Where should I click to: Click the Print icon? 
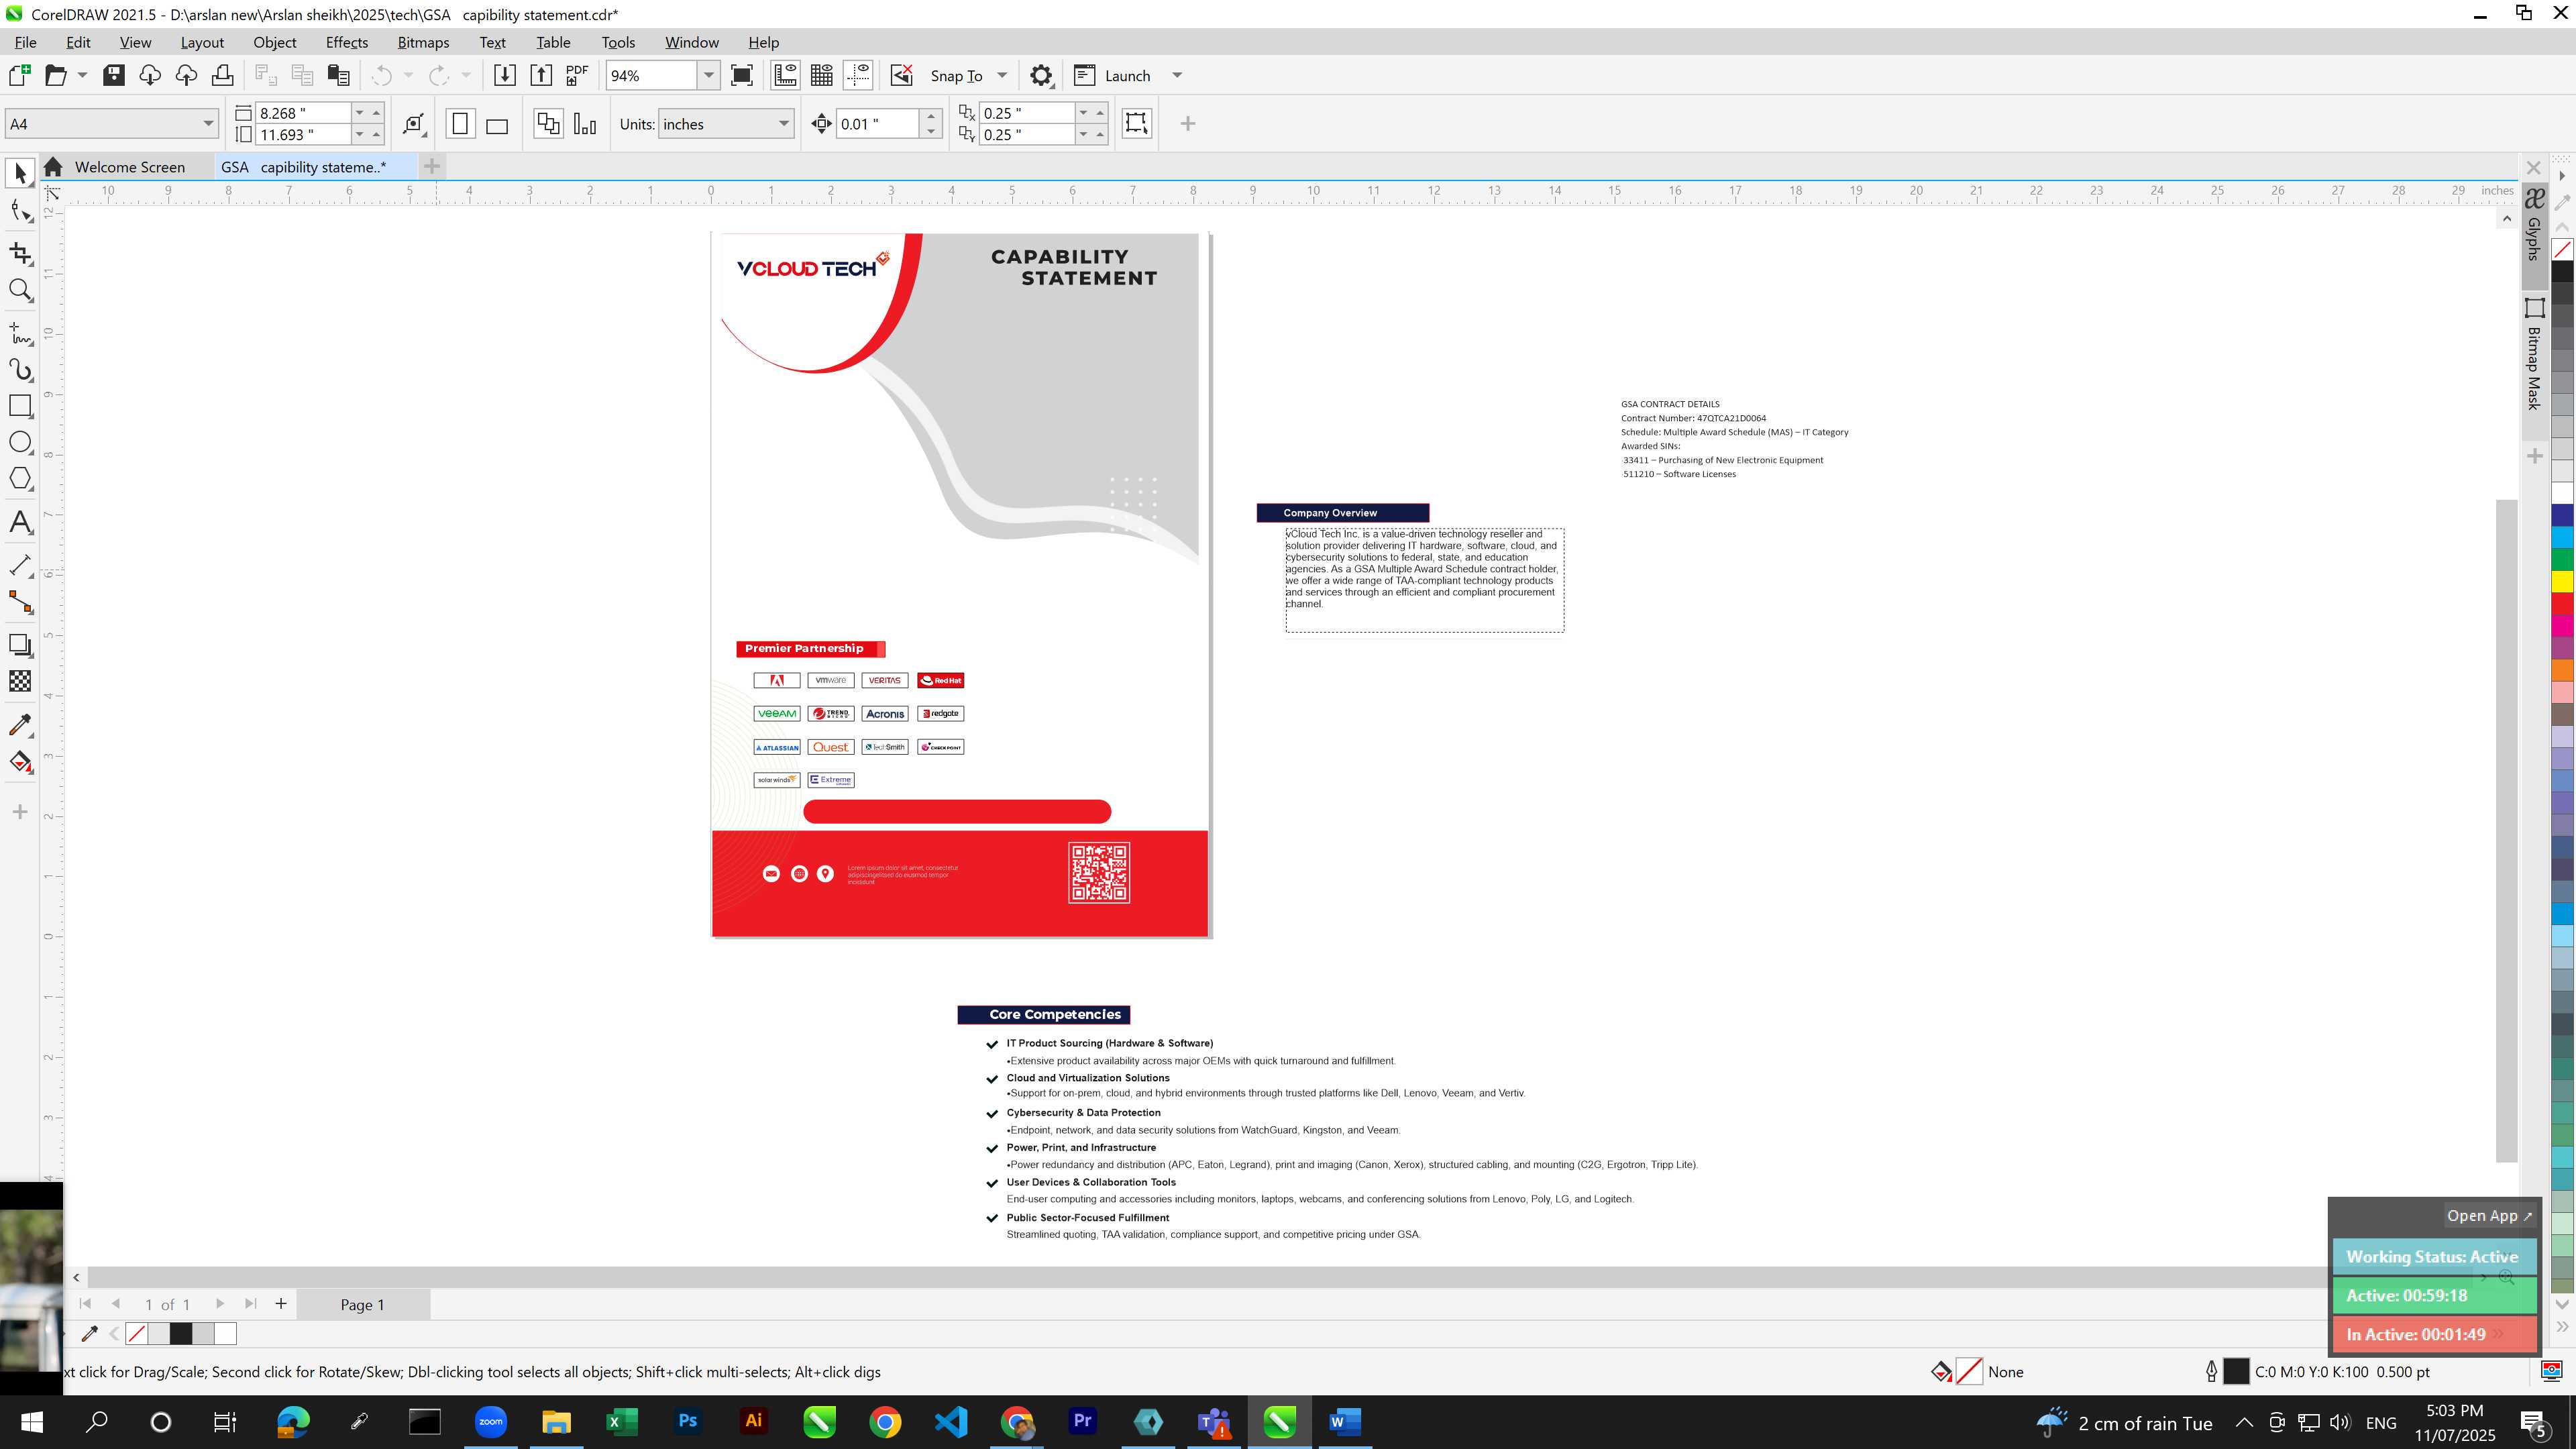[223, 75]
